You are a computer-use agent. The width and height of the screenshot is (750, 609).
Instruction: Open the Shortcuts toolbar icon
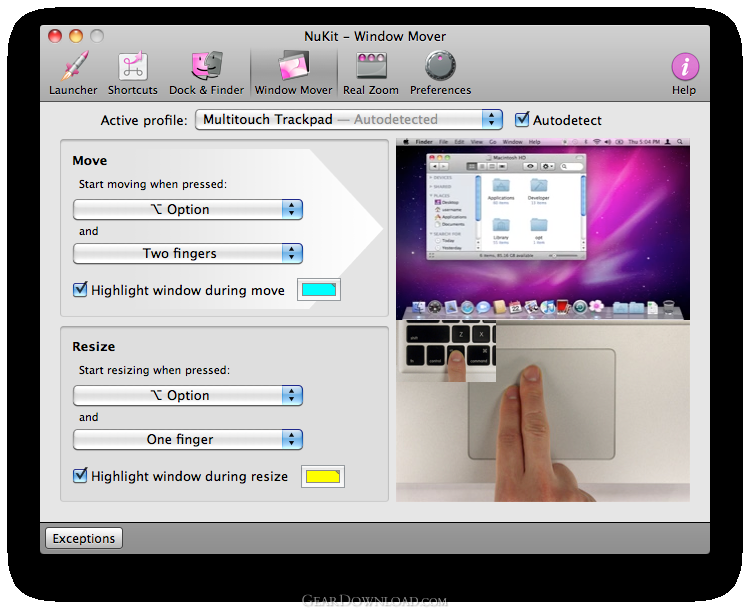tap(133, 66)
